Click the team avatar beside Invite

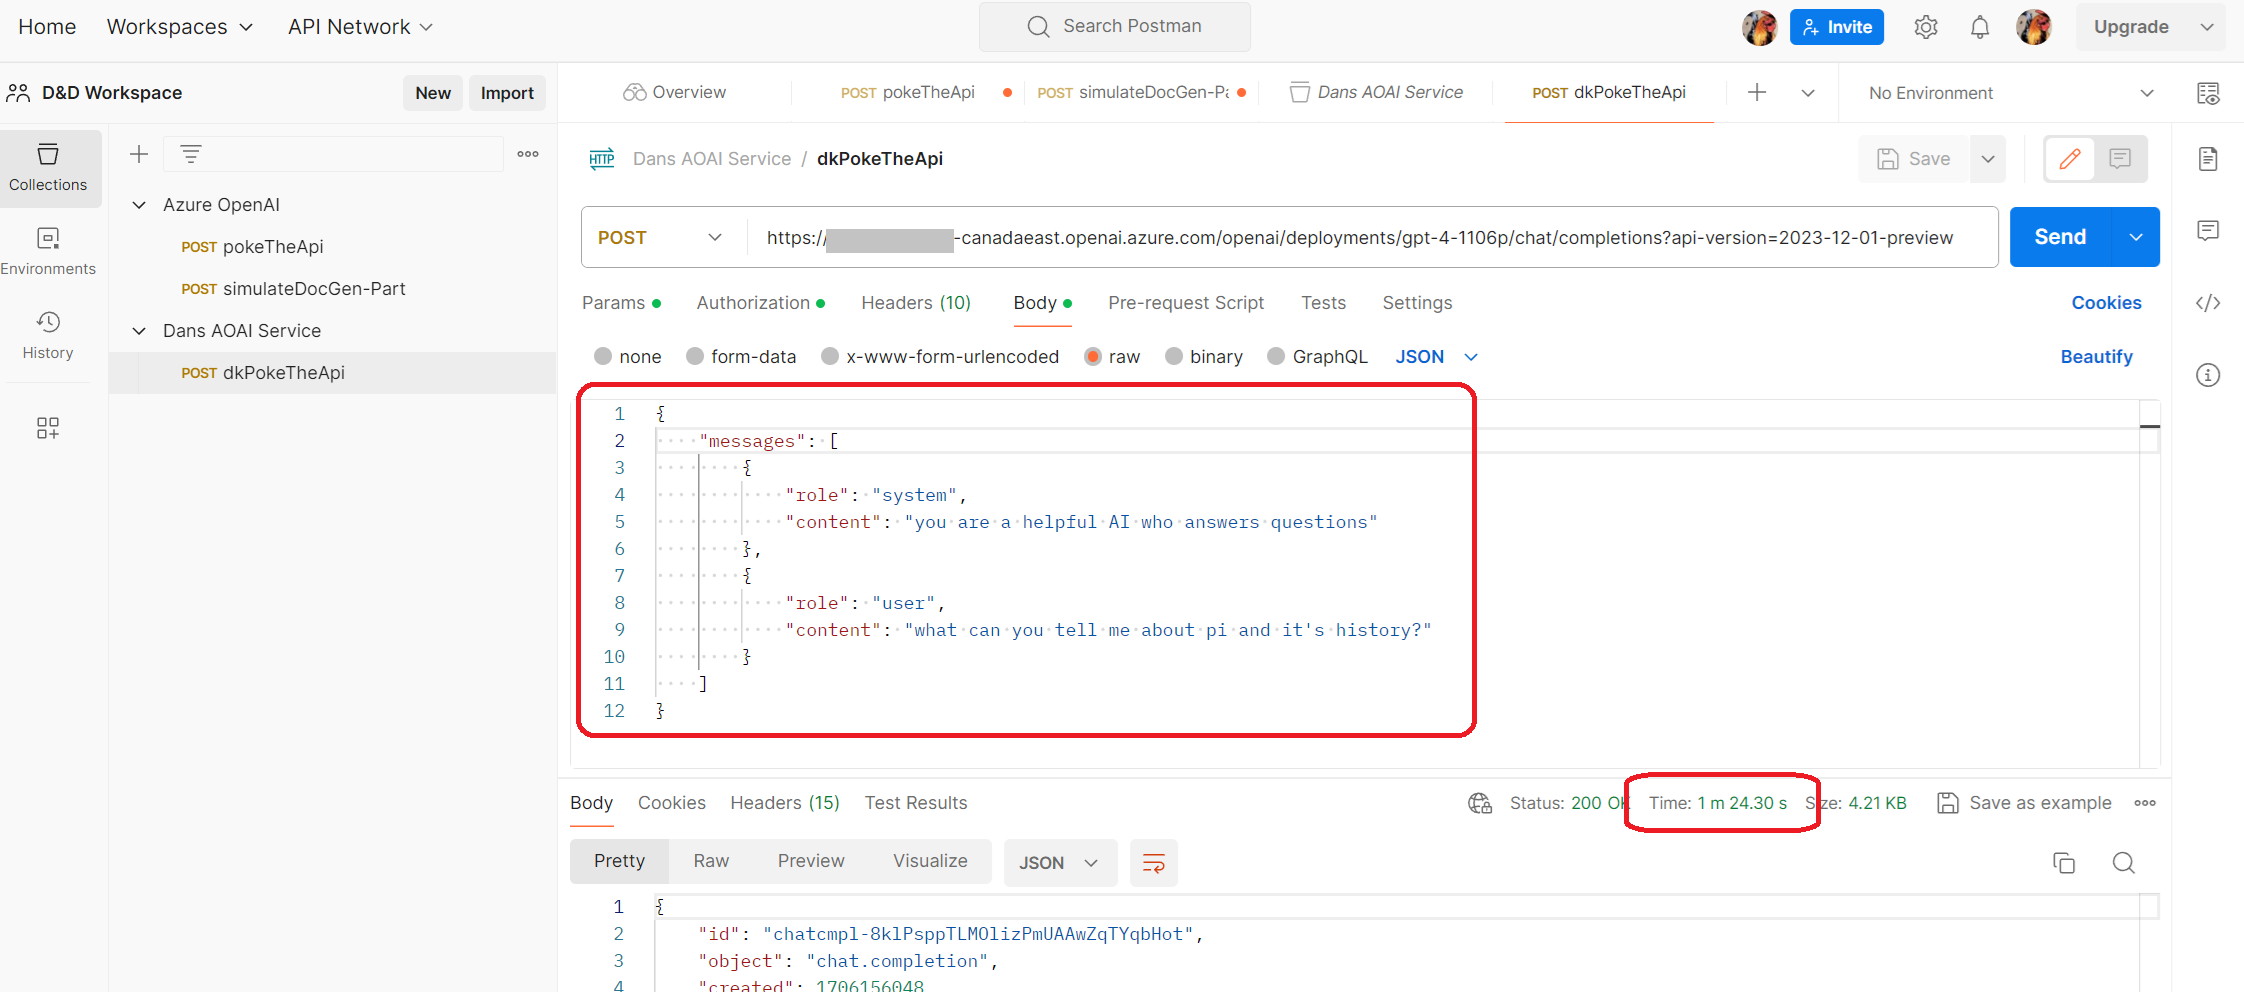[x=1760, y=27]
